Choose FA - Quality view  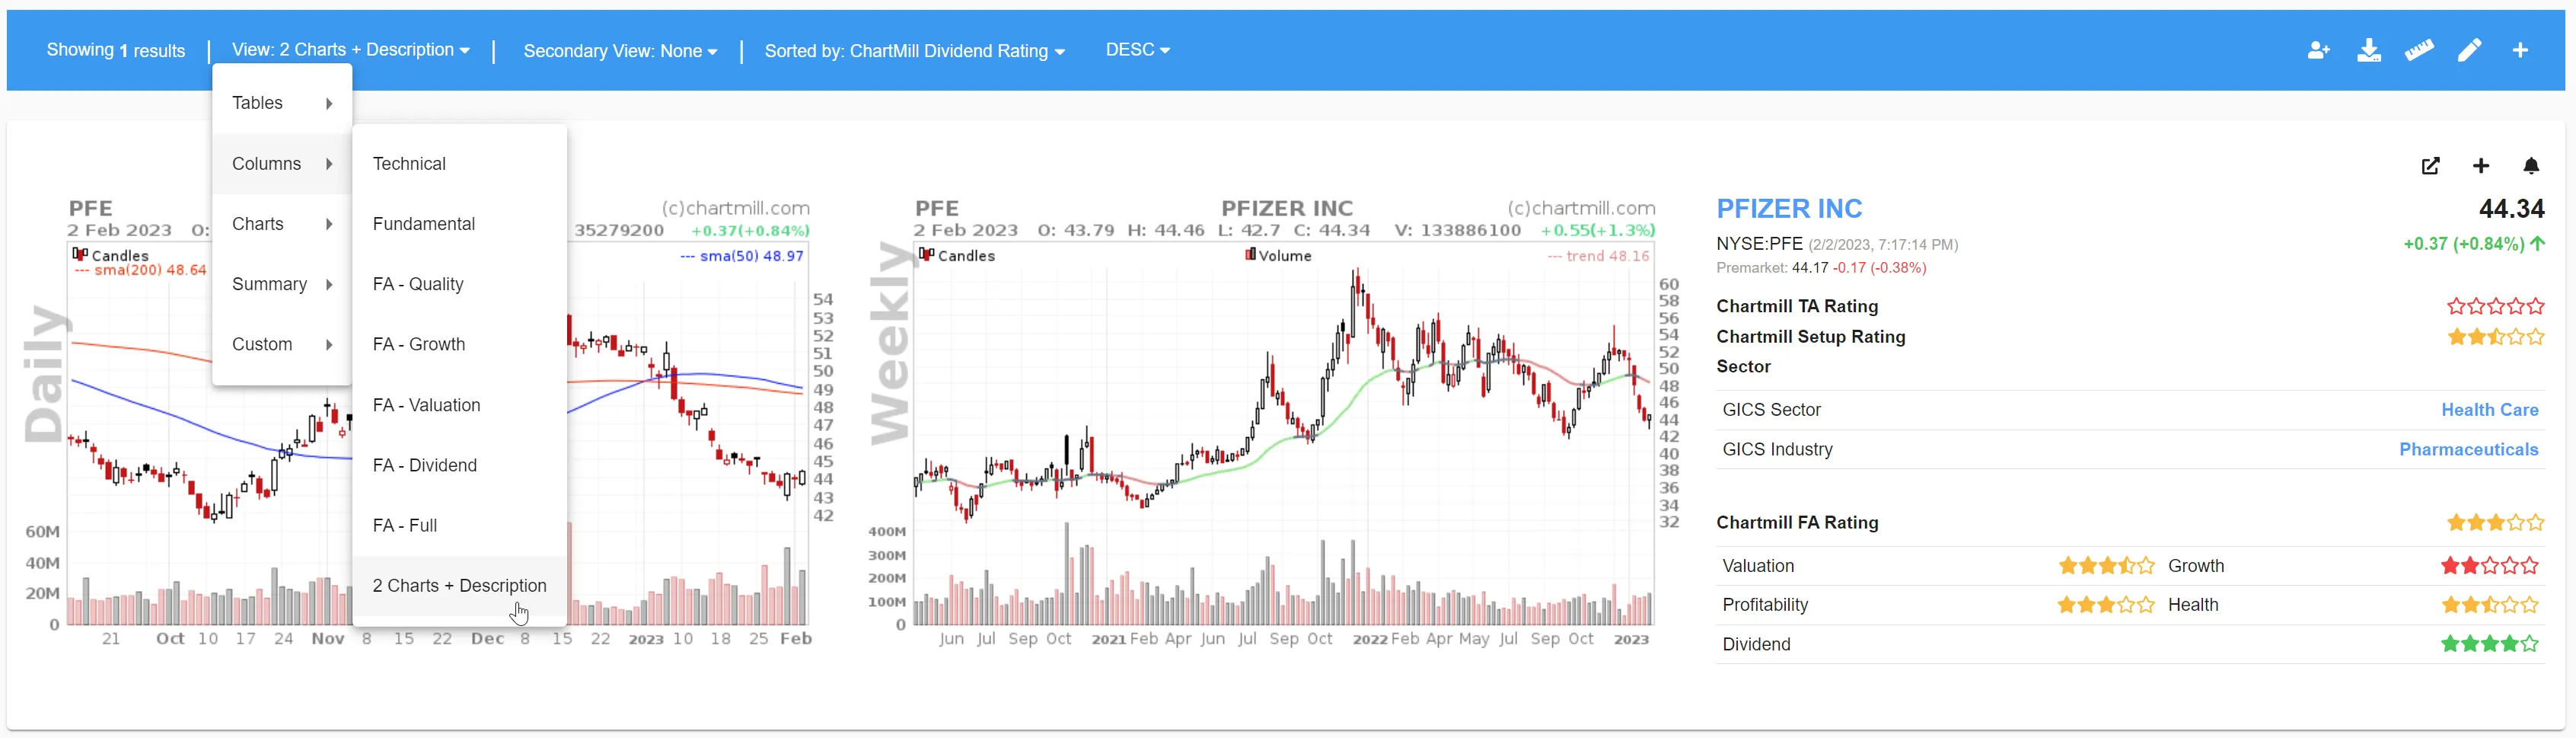click(460, 284)
